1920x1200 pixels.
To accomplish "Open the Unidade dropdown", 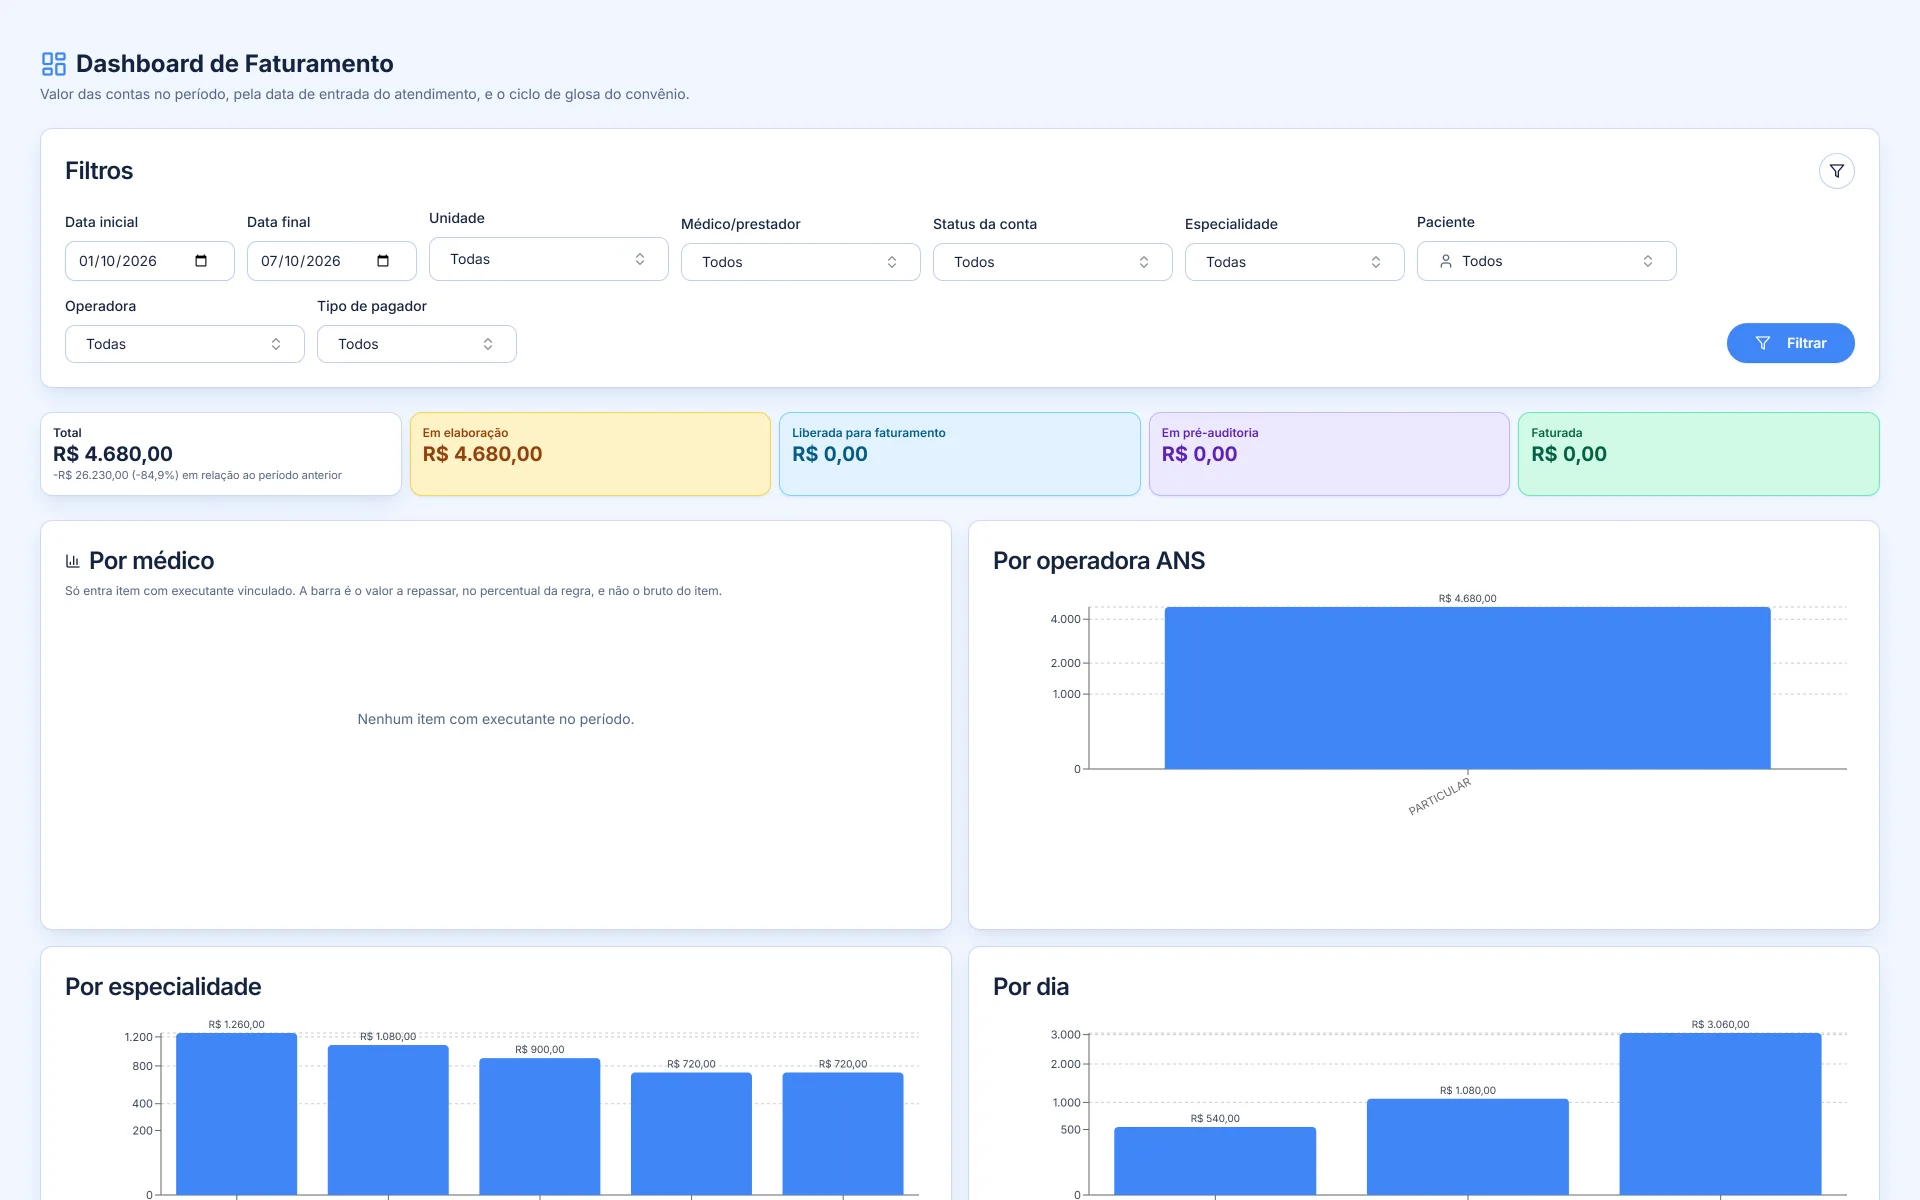I will [x=549, y=259].
